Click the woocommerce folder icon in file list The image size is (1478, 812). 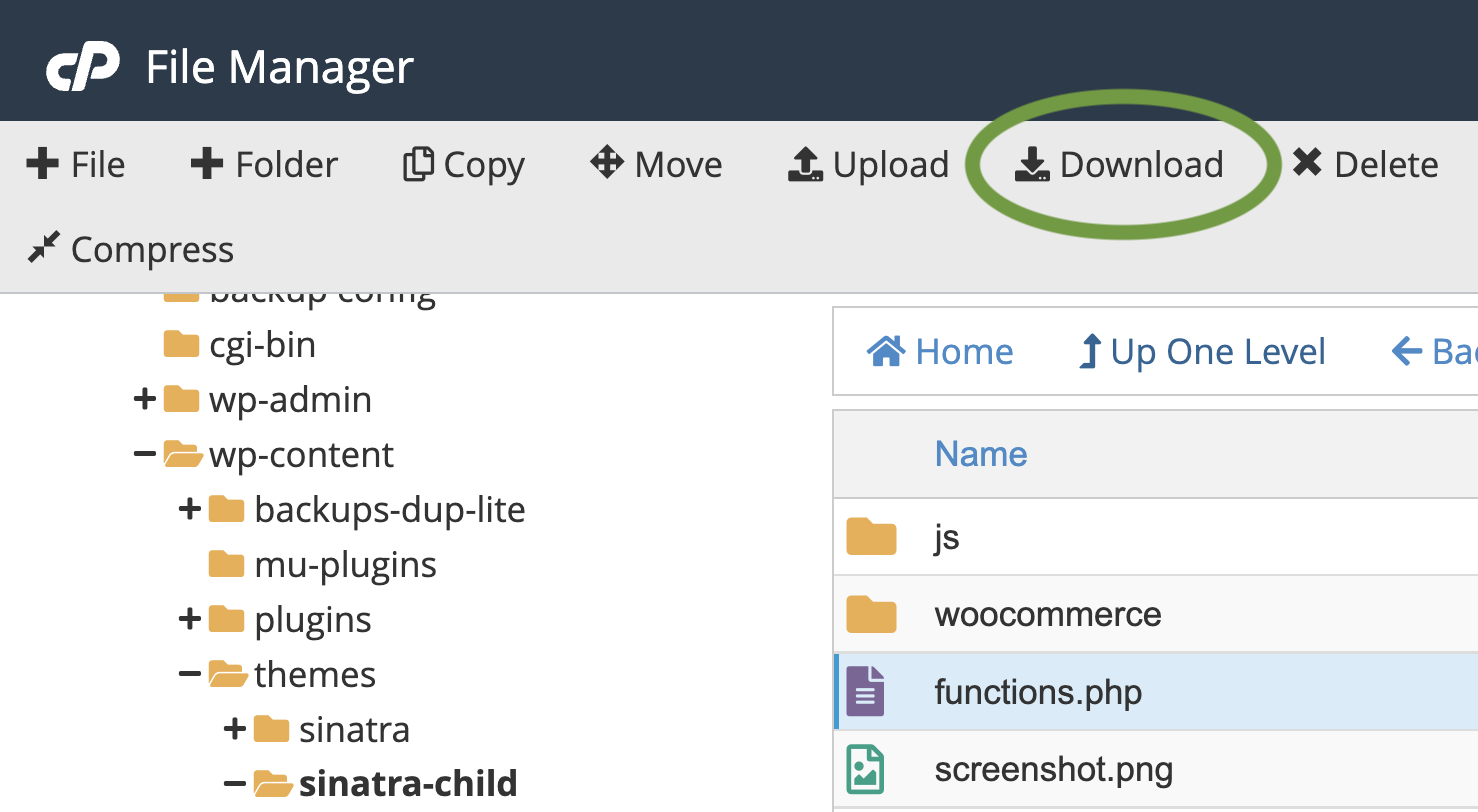(x=871, y=614)
